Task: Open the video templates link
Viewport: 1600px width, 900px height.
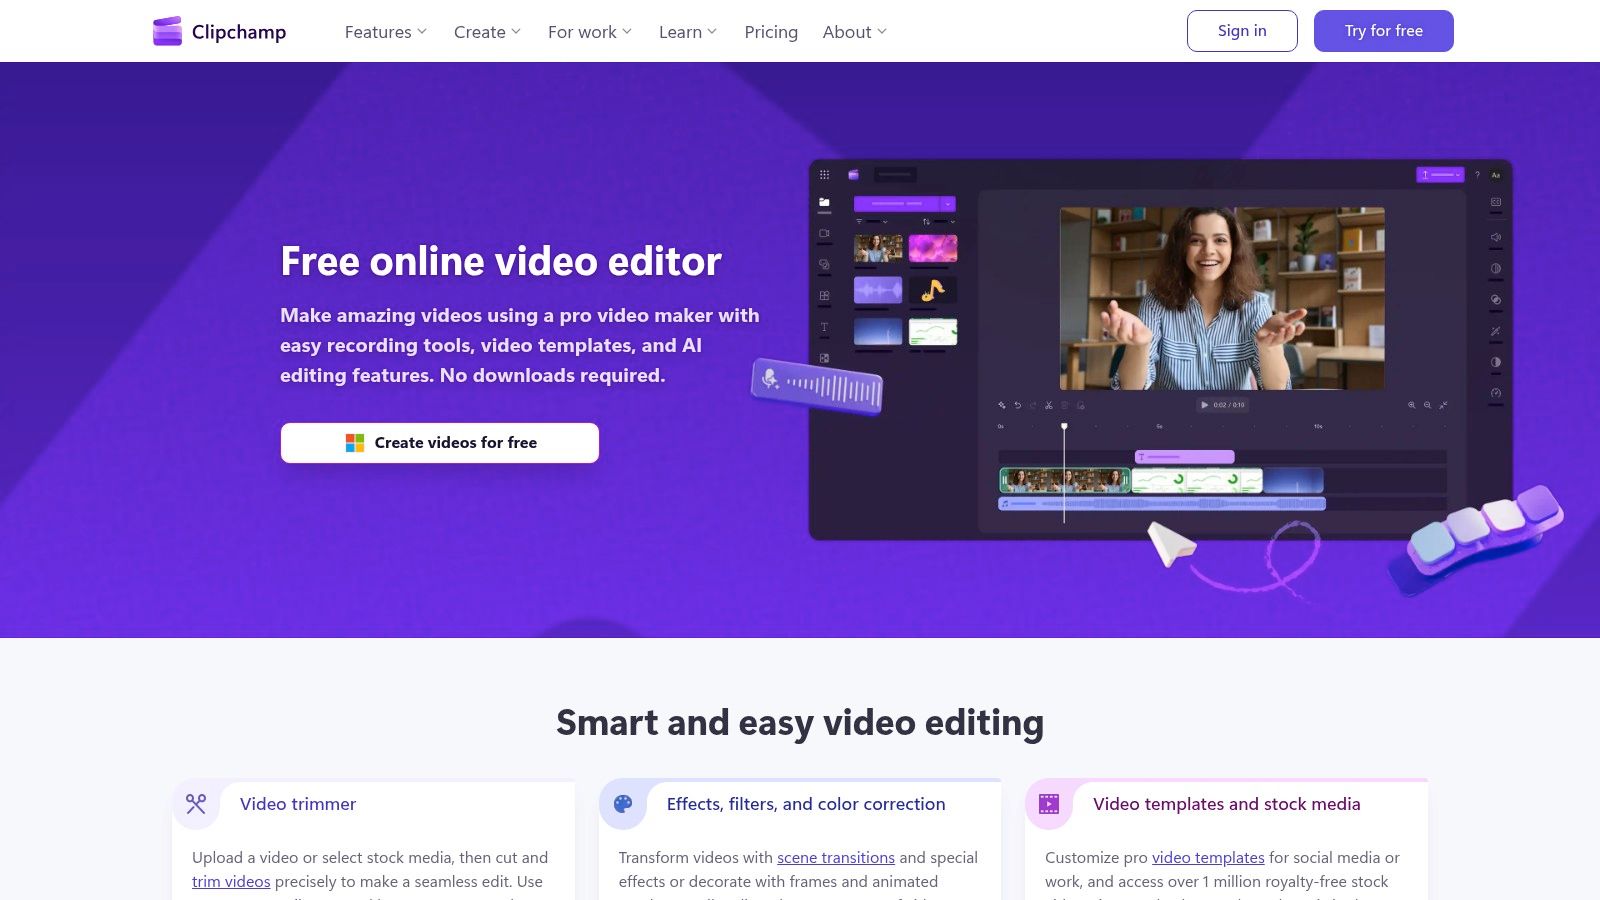Action: (x=1208, y=858)
